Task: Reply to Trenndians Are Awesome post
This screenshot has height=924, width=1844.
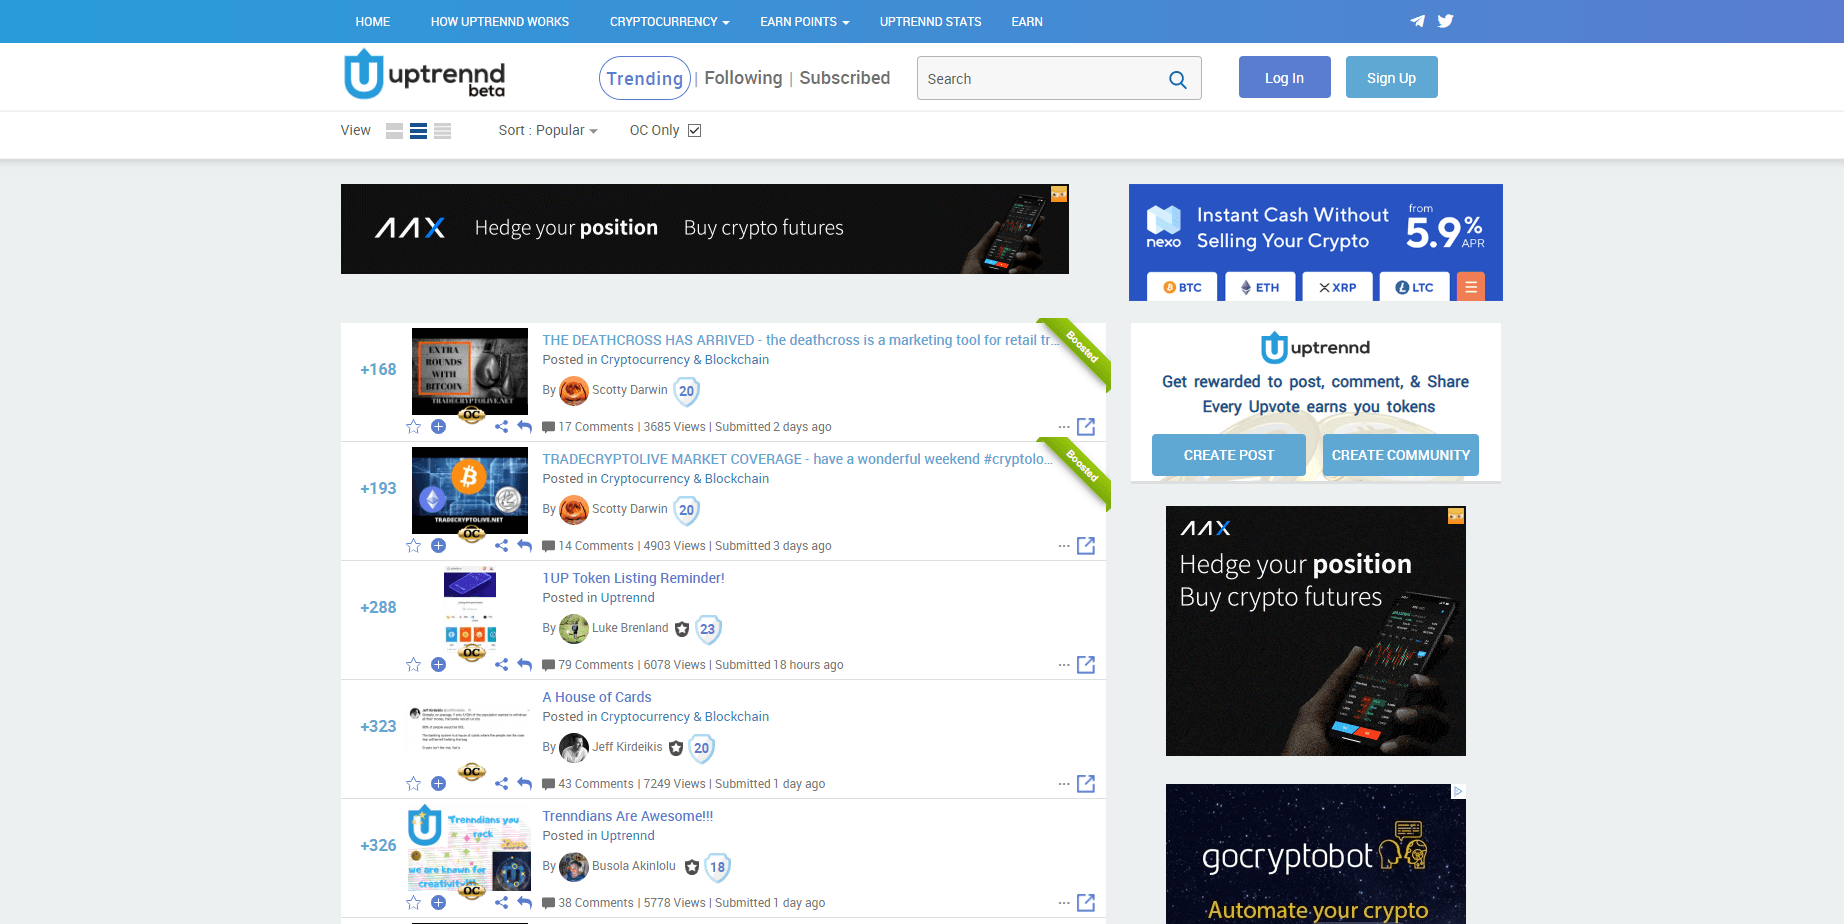Action: pyautogui.click(x=524, y=903)
